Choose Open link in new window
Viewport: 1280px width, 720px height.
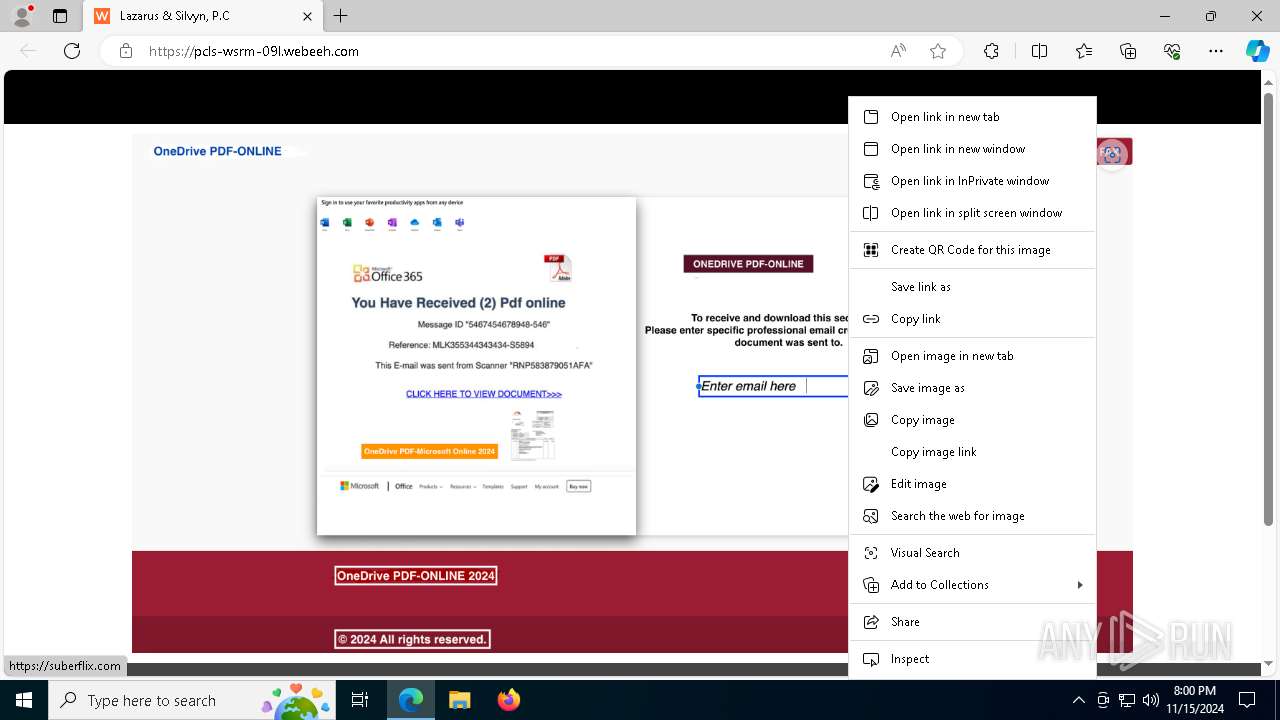pos(972,149)
